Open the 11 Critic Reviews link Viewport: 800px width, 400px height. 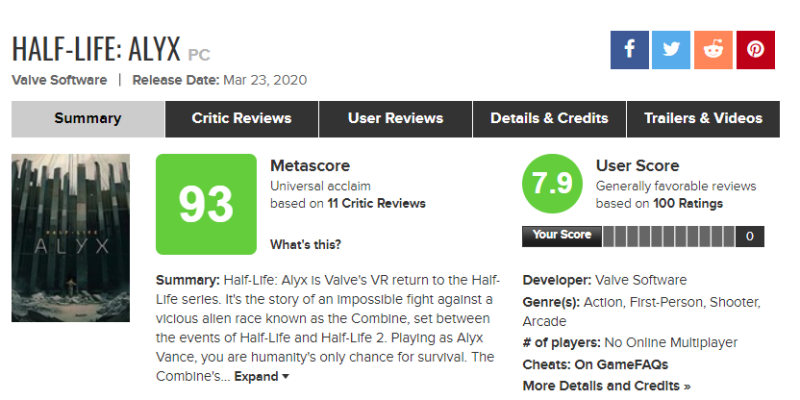tap(377, 204)
